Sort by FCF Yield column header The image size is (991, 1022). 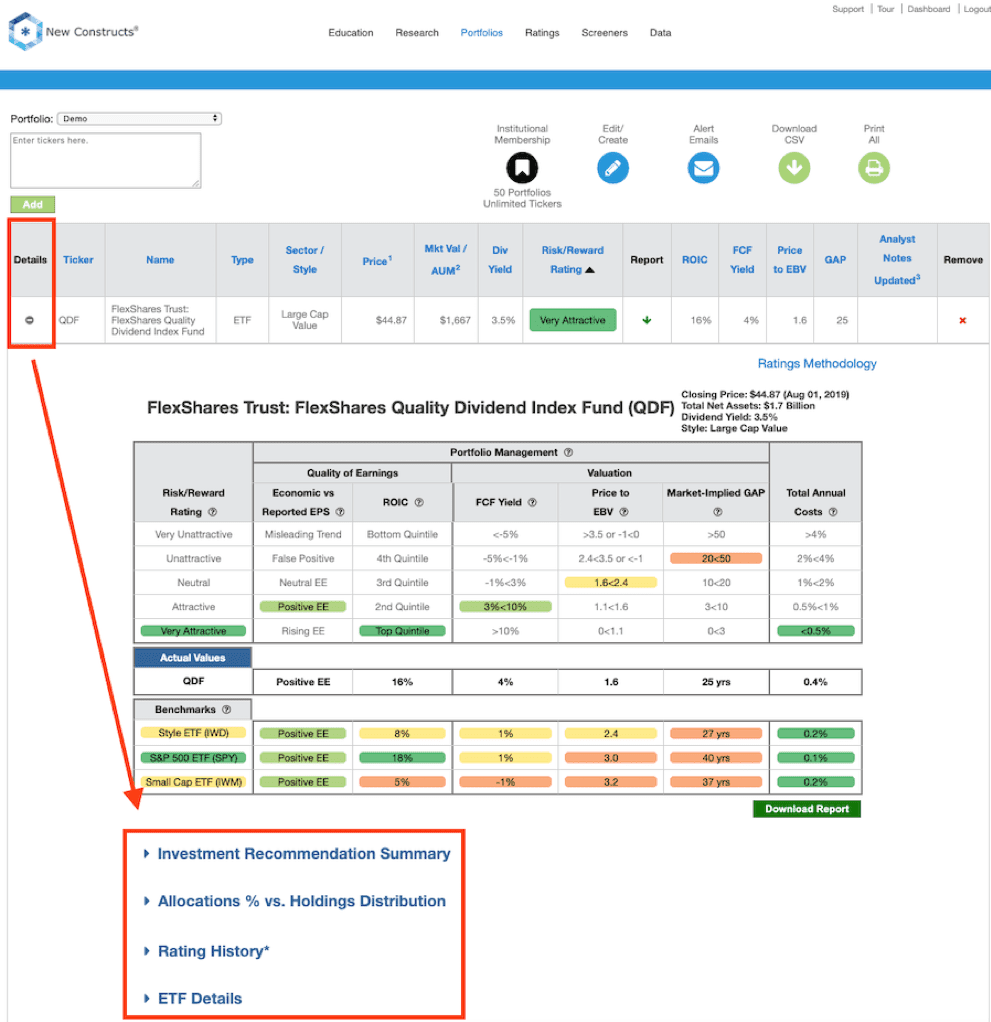pyautogui.click(x=742, y=259)
